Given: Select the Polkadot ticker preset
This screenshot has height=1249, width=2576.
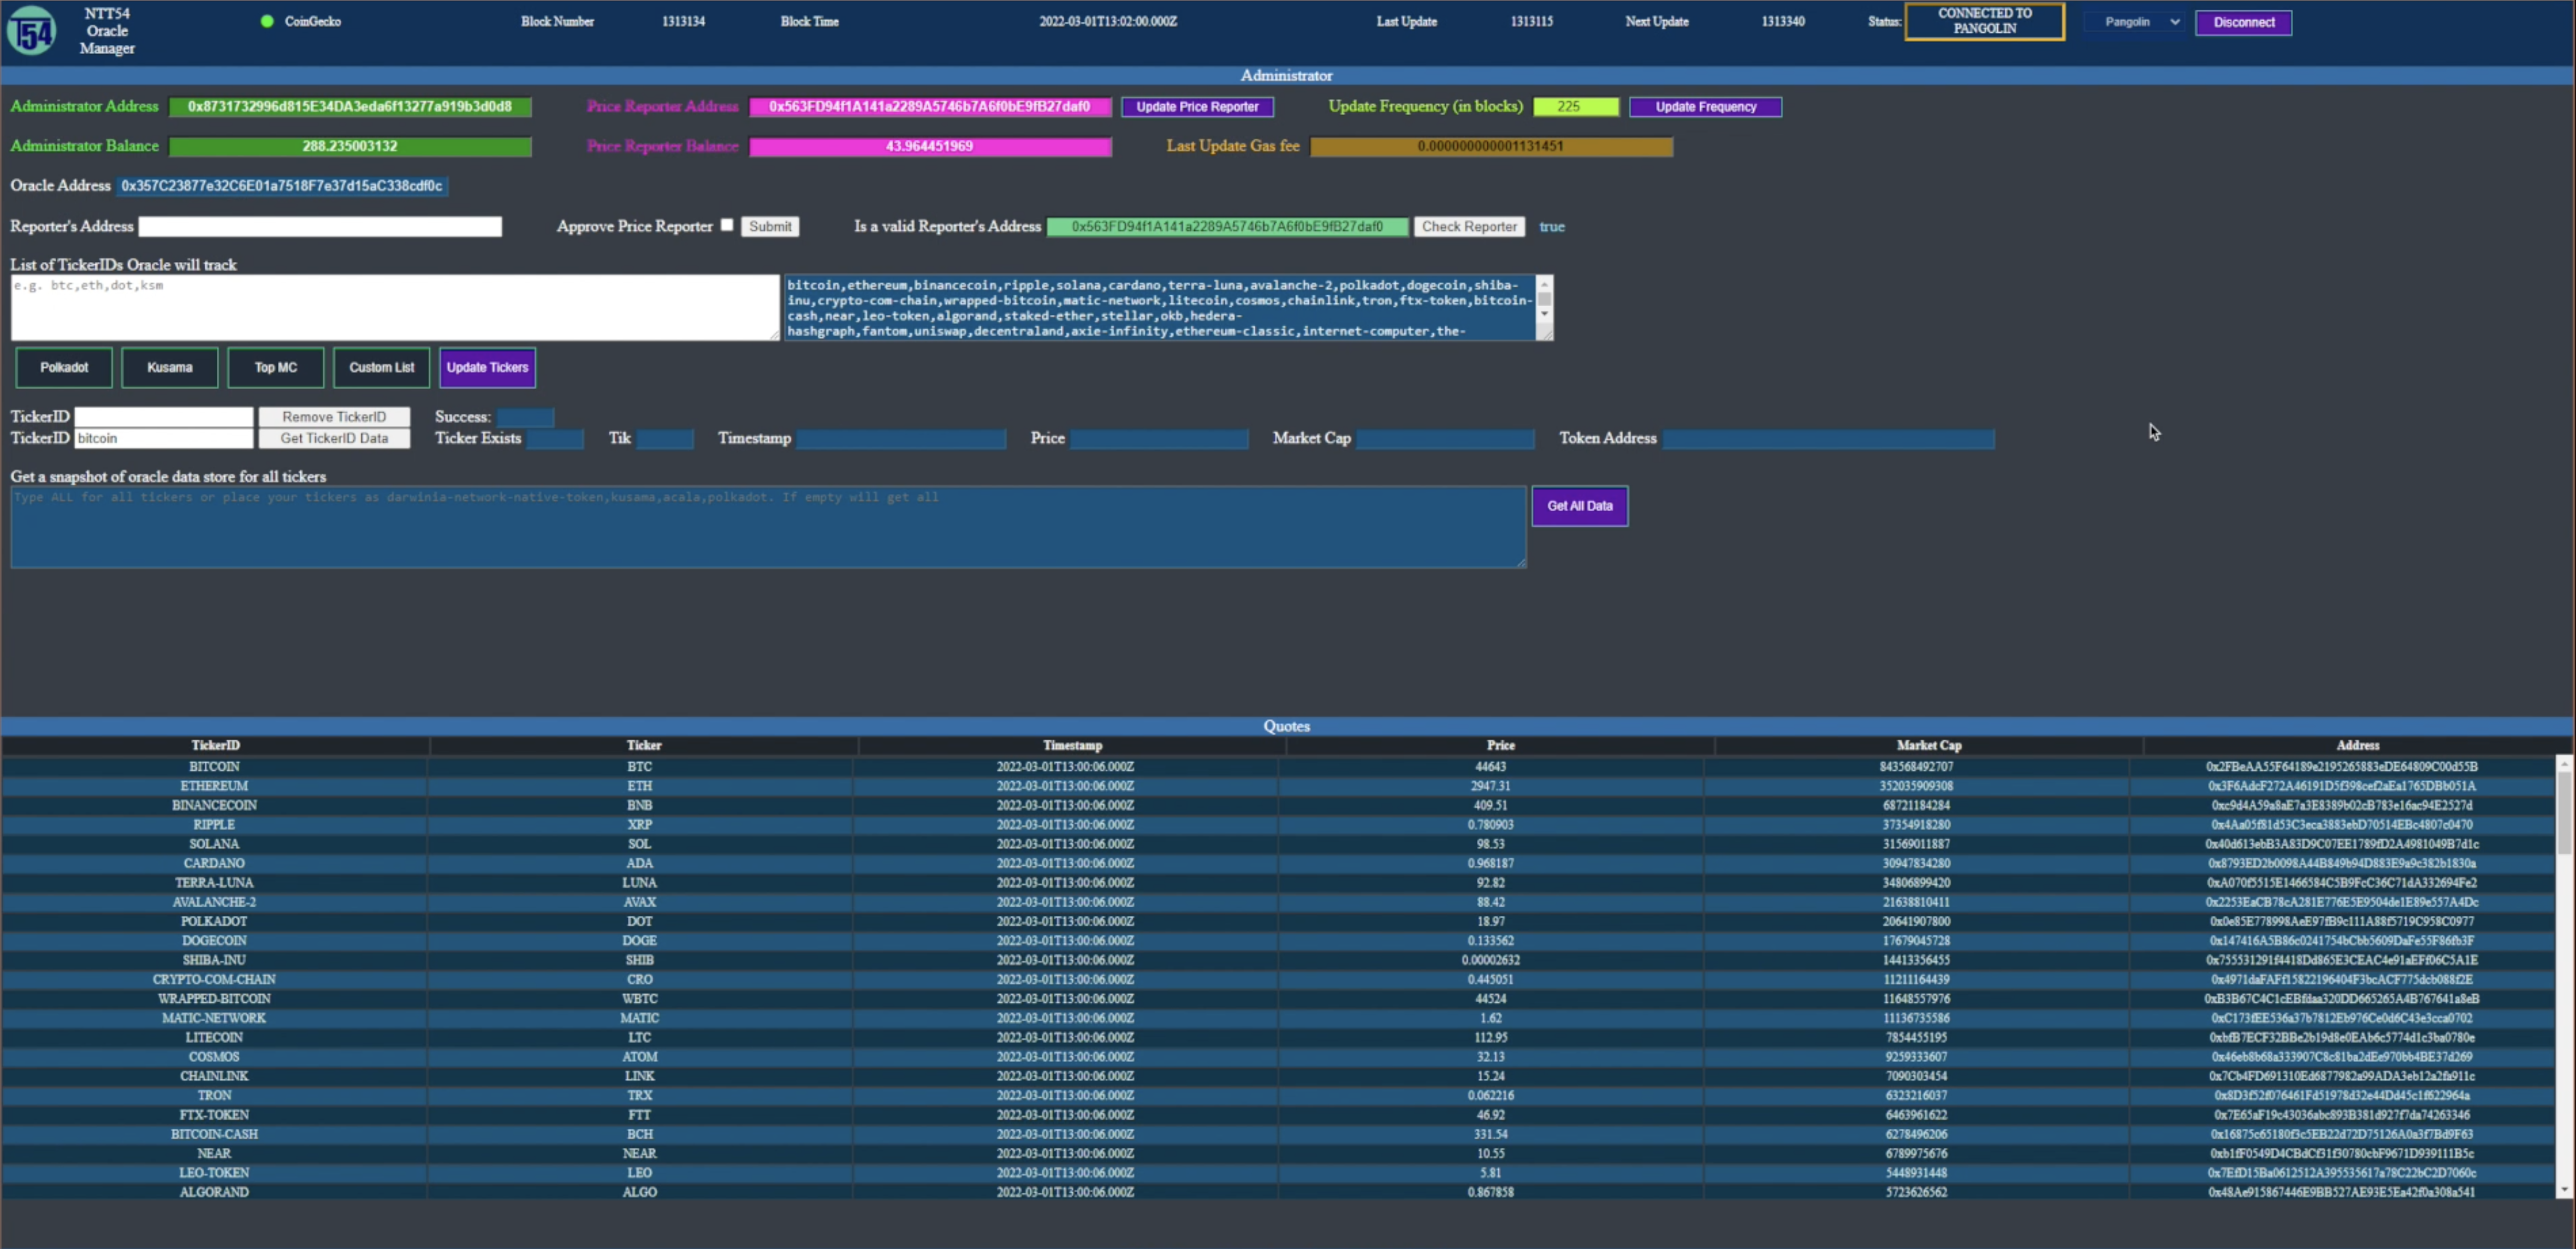Looking at the screenshot, I should (x=64, y=367).
